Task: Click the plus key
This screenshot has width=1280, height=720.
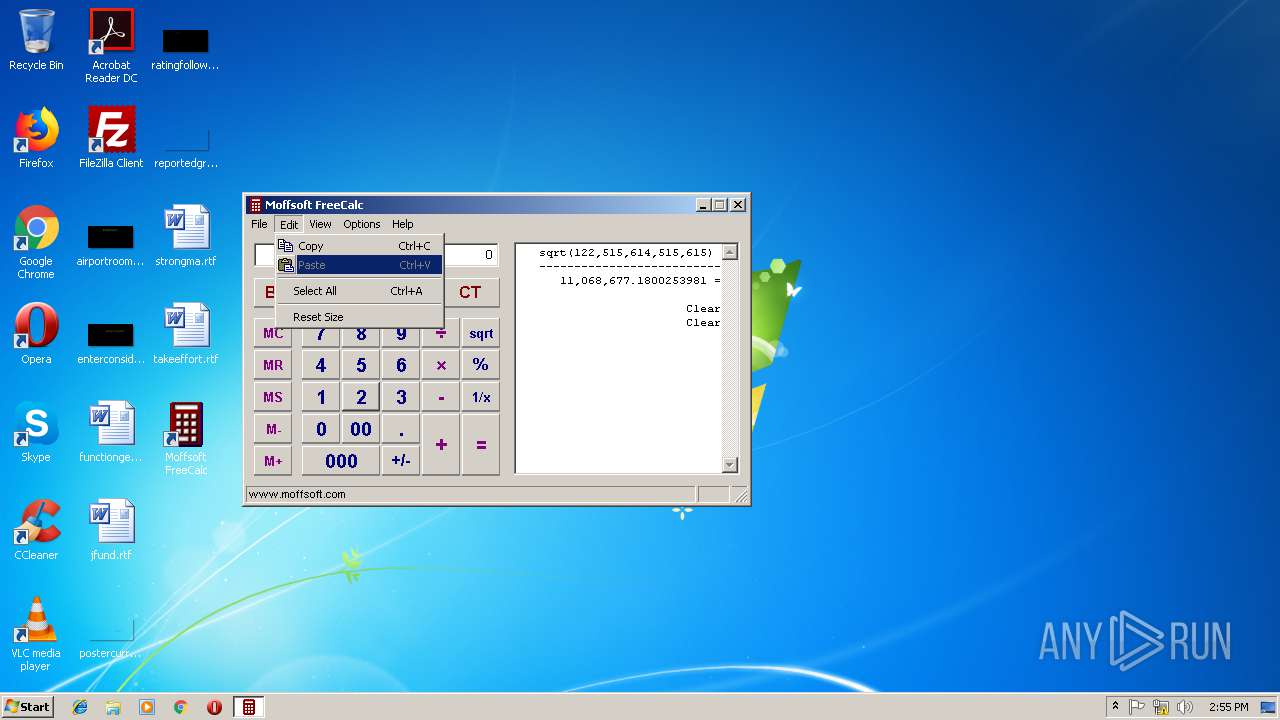Action: [x=441, y=444]
